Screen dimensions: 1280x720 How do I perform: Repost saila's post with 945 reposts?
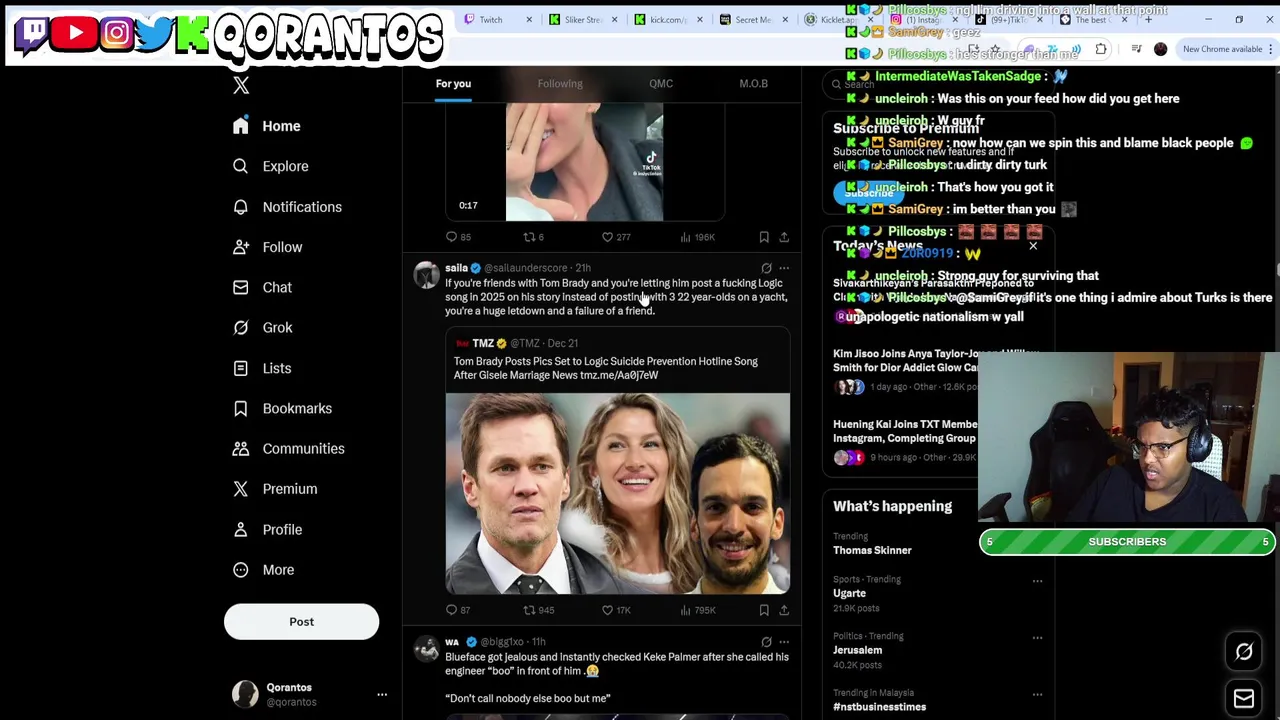pos(538,610)
